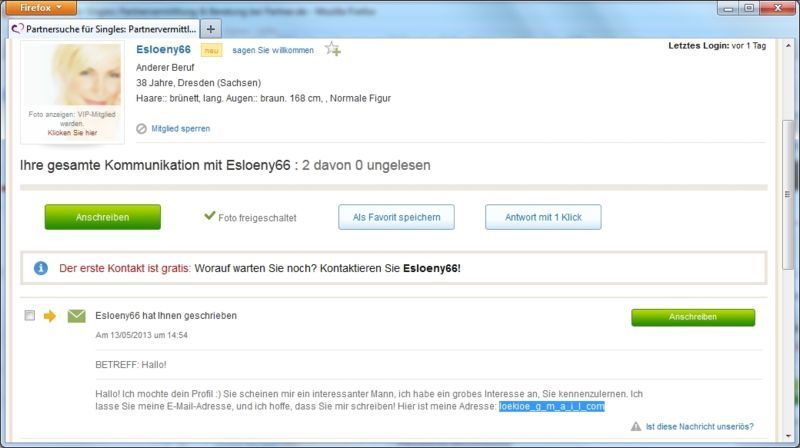
Task: Click the Als Favorit speichern button
Action: (x=396, y=217)
